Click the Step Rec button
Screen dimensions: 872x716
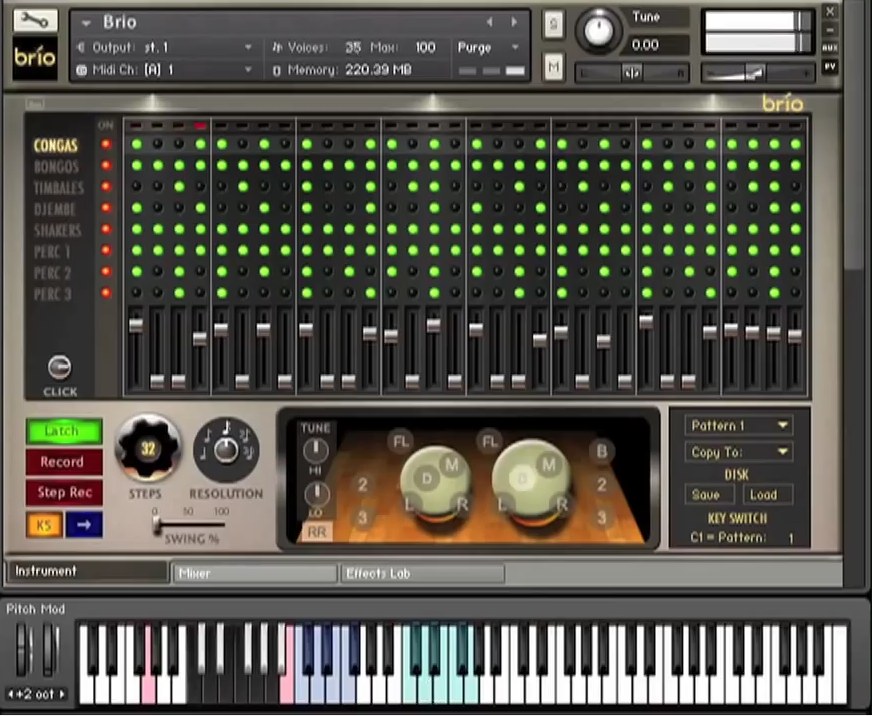(x=64, y=492)
